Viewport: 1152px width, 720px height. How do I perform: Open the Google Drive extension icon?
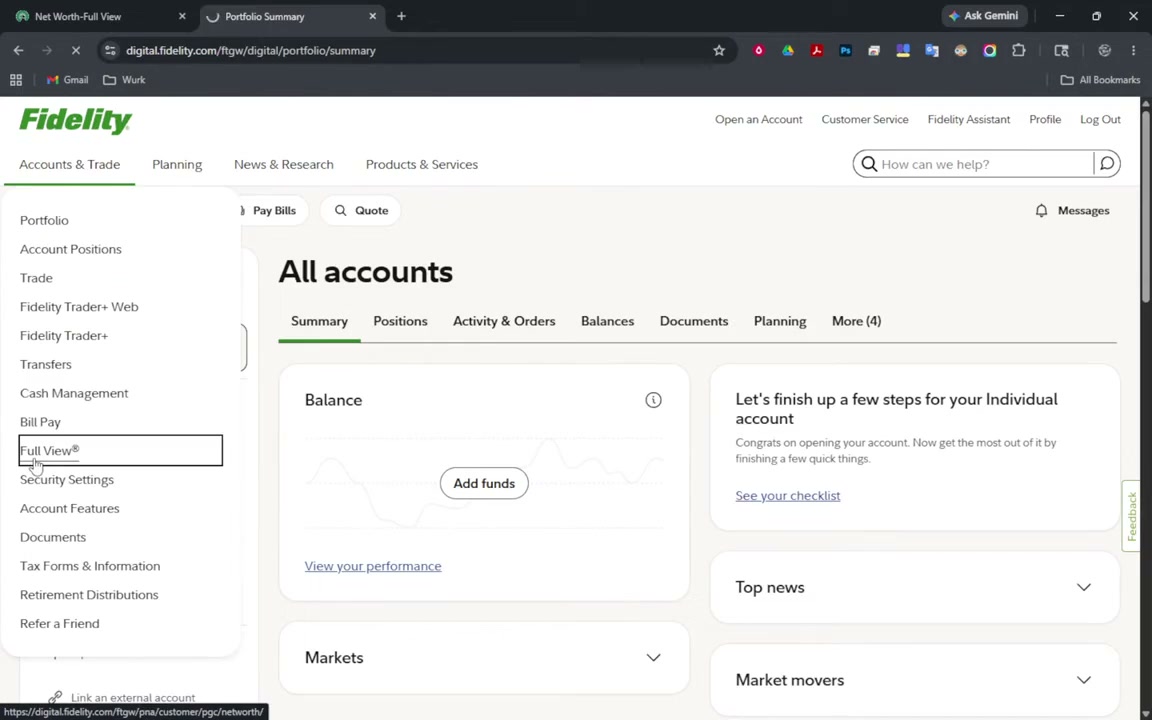(788, 51)
